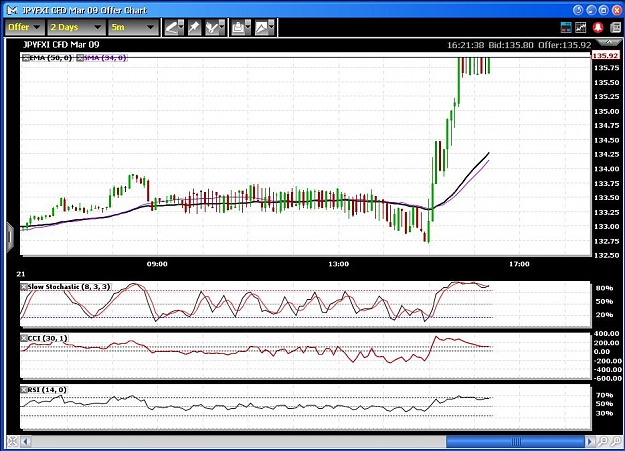Expand the drawing tool options arrow
The image size is (625, 451).
click(181, 25)
